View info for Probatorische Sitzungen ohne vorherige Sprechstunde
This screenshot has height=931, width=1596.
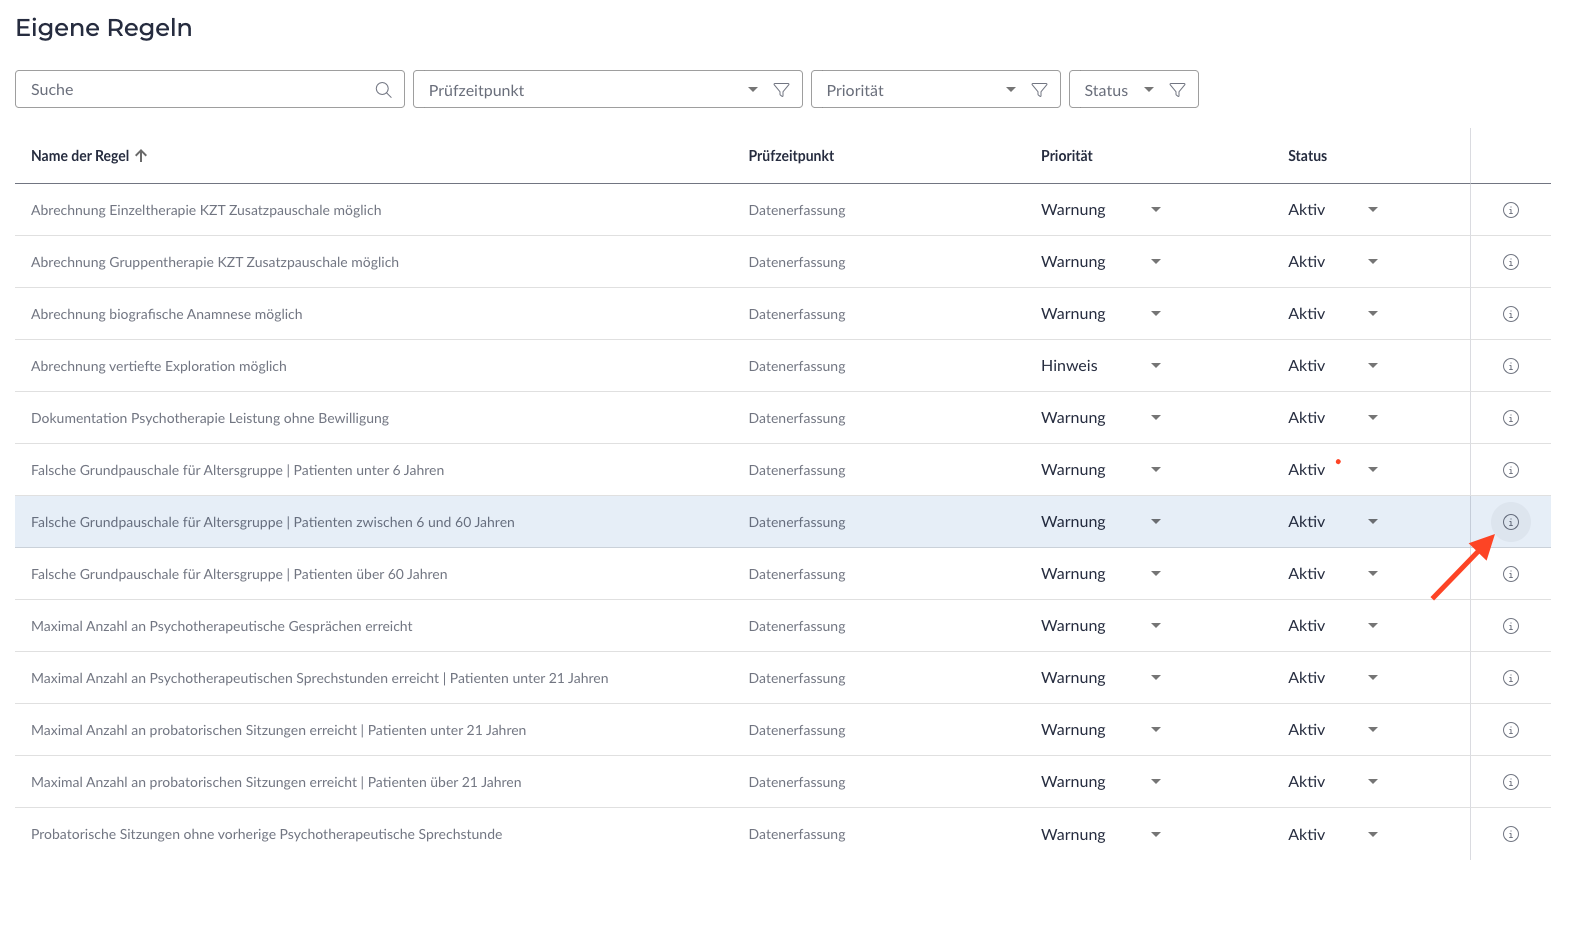[x=1510, y=834]
